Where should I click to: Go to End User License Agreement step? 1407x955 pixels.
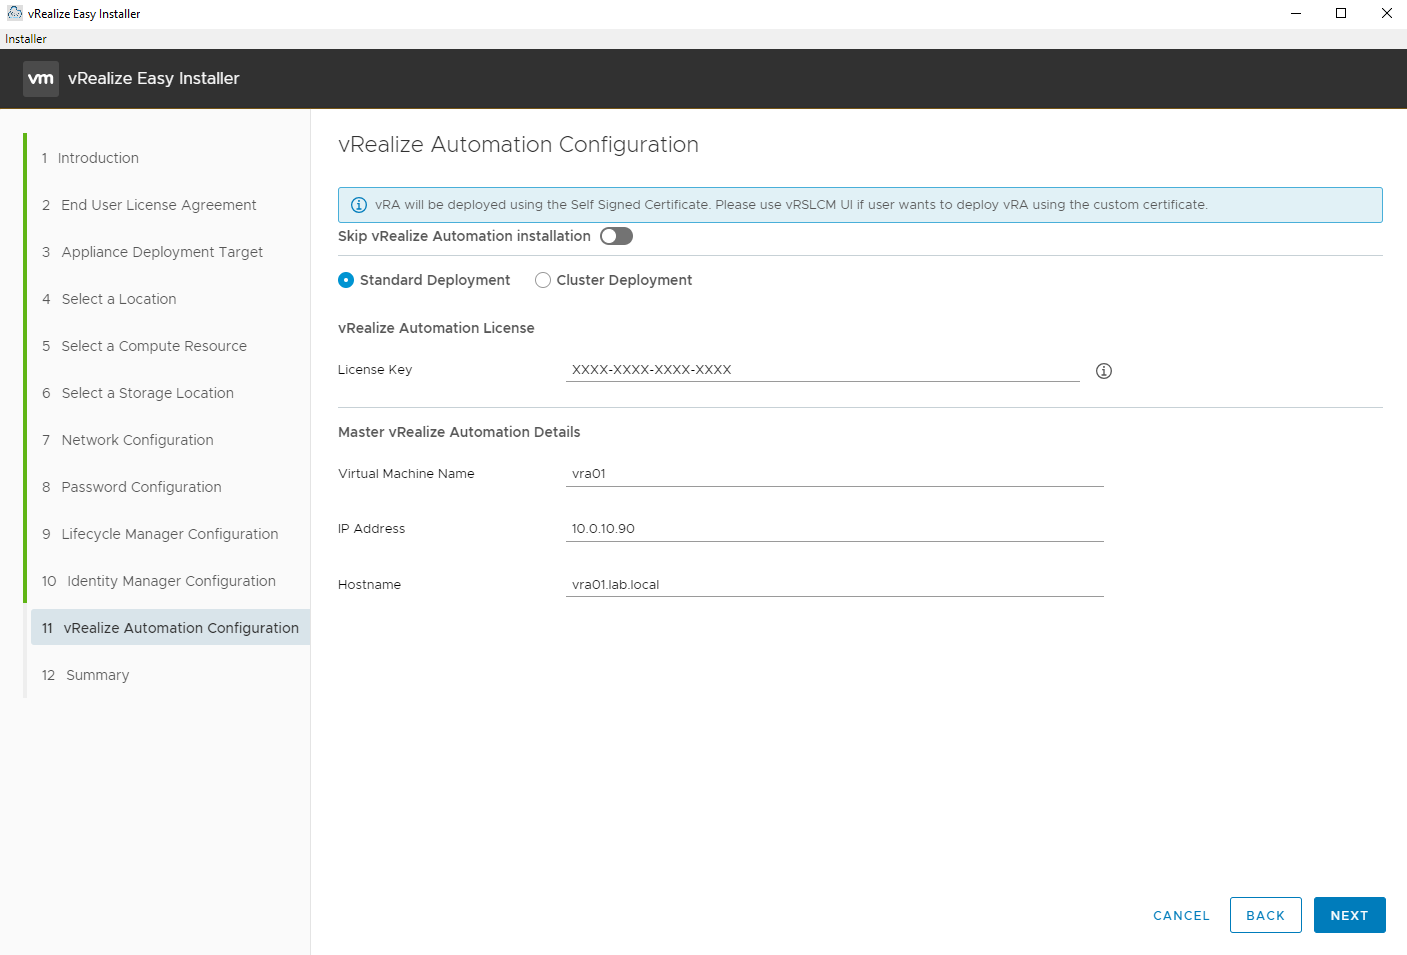click(x=149, y=205)
